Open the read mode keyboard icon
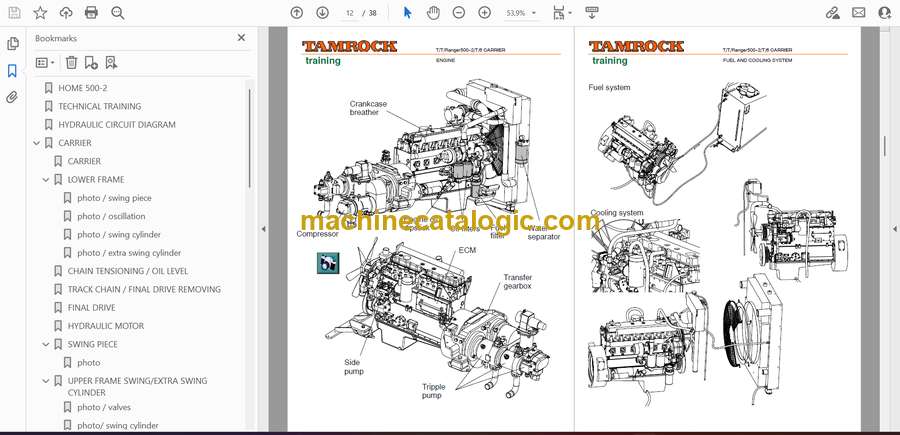Image resolution: width=900 pixels, height=435 pixels. tap(592, 13)
